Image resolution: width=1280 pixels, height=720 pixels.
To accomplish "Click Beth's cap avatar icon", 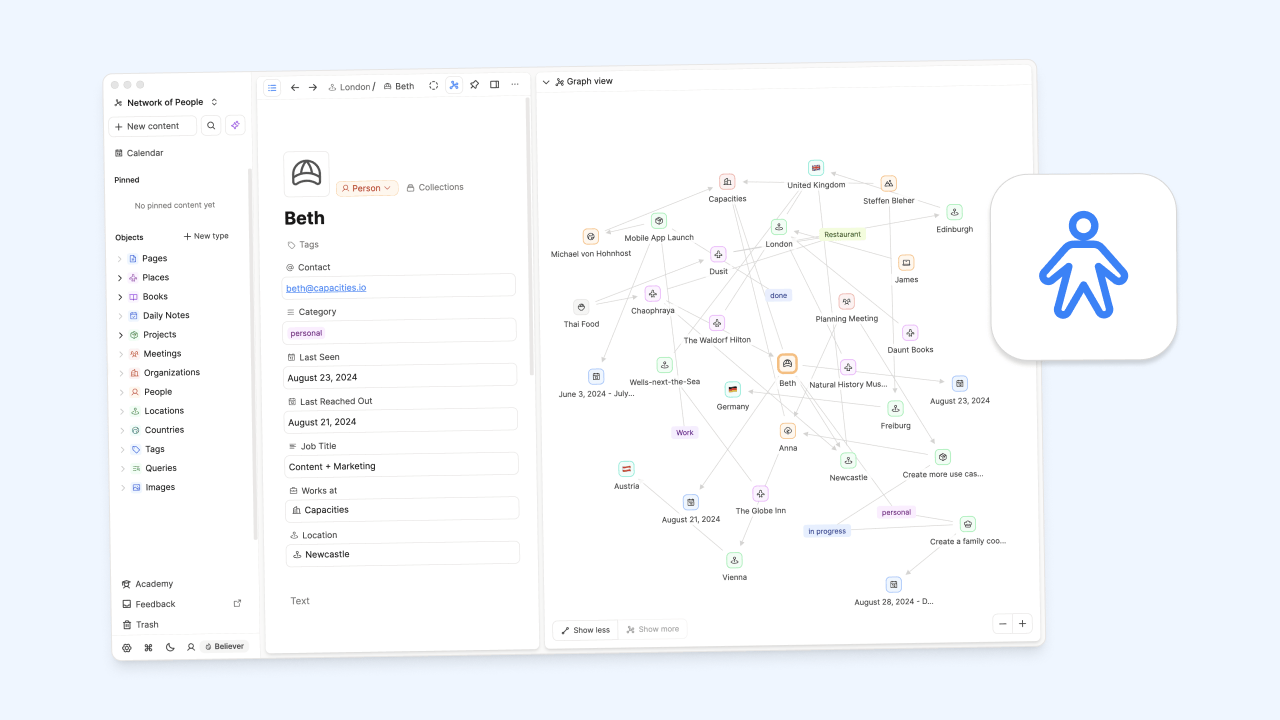I will pyautogui.click(x=306, y=174).
